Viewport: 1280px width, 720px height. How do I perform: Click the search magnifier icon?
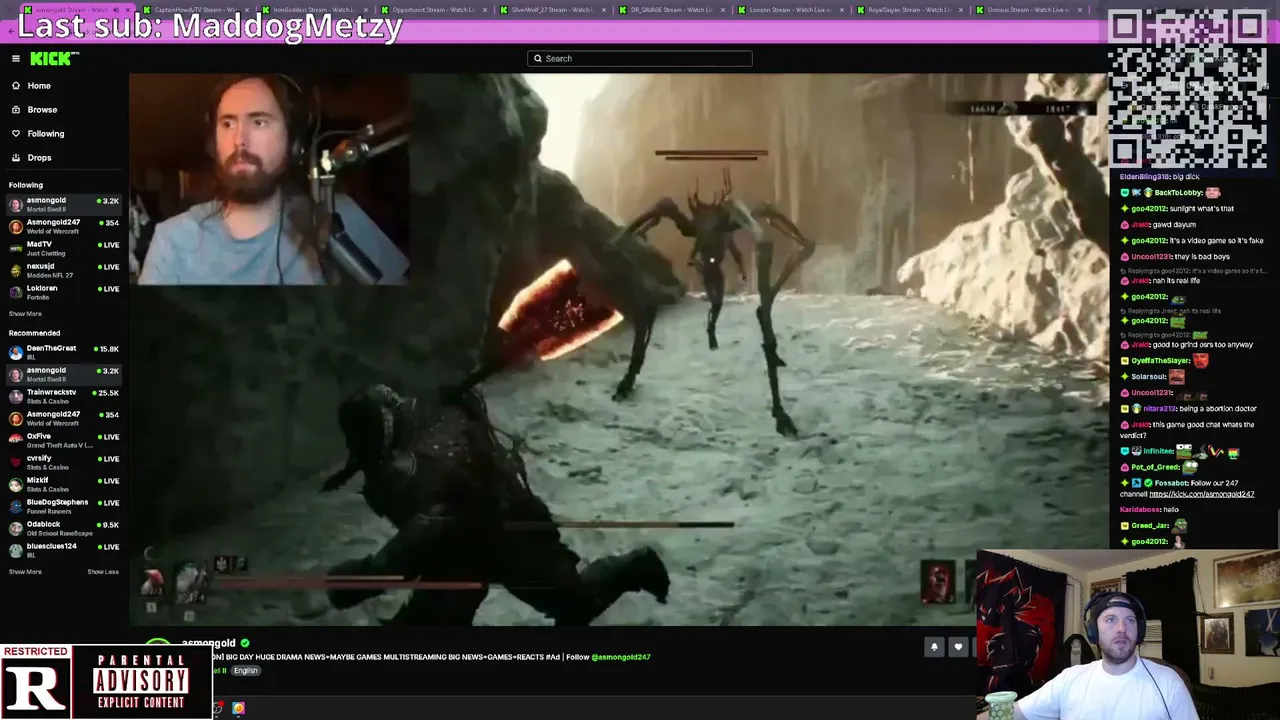(x=538, y=59)
